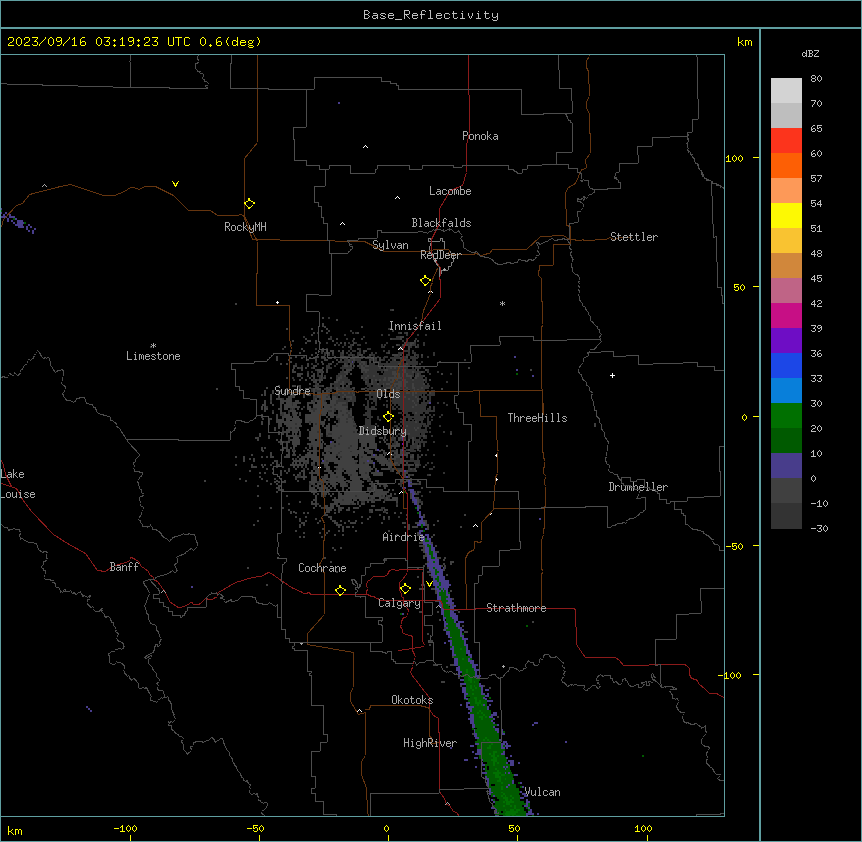The image size is (862, 842).
Task: Click the yellow diamond marker below Cochrane
Action: (340, 590)
